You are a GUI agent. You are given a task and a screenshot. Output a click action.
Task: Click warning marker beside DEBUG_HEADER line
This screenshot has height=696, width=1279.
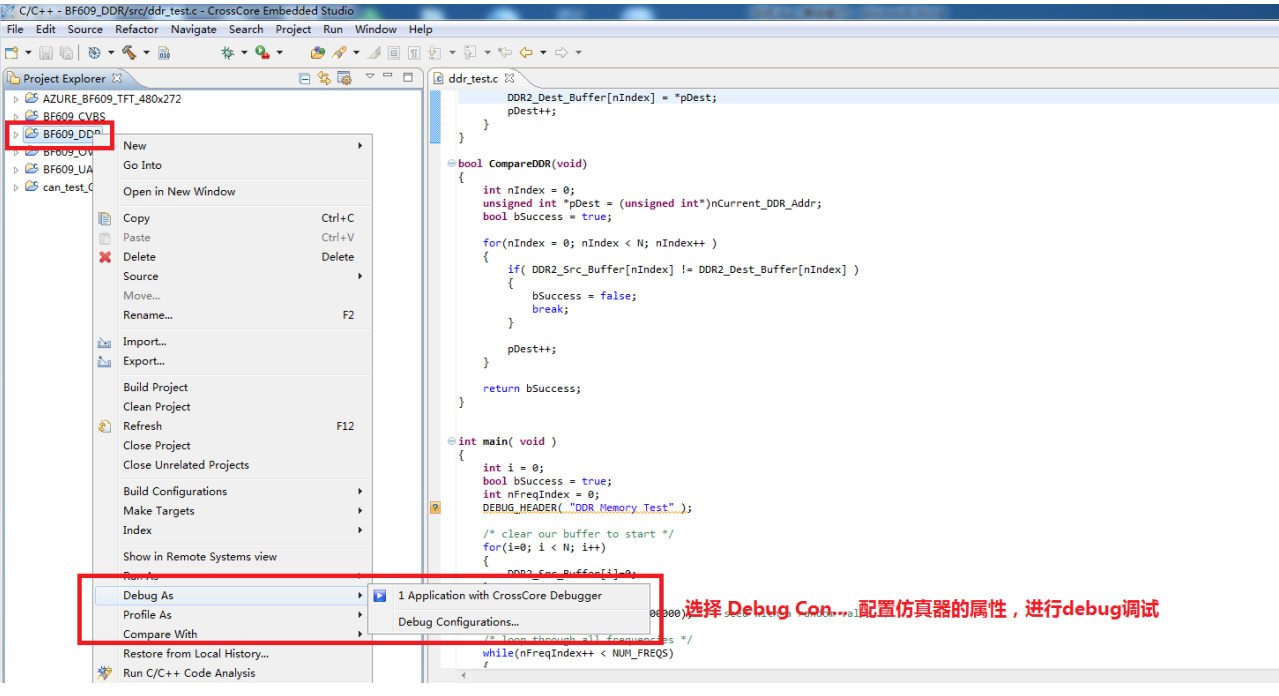[435, 508]
